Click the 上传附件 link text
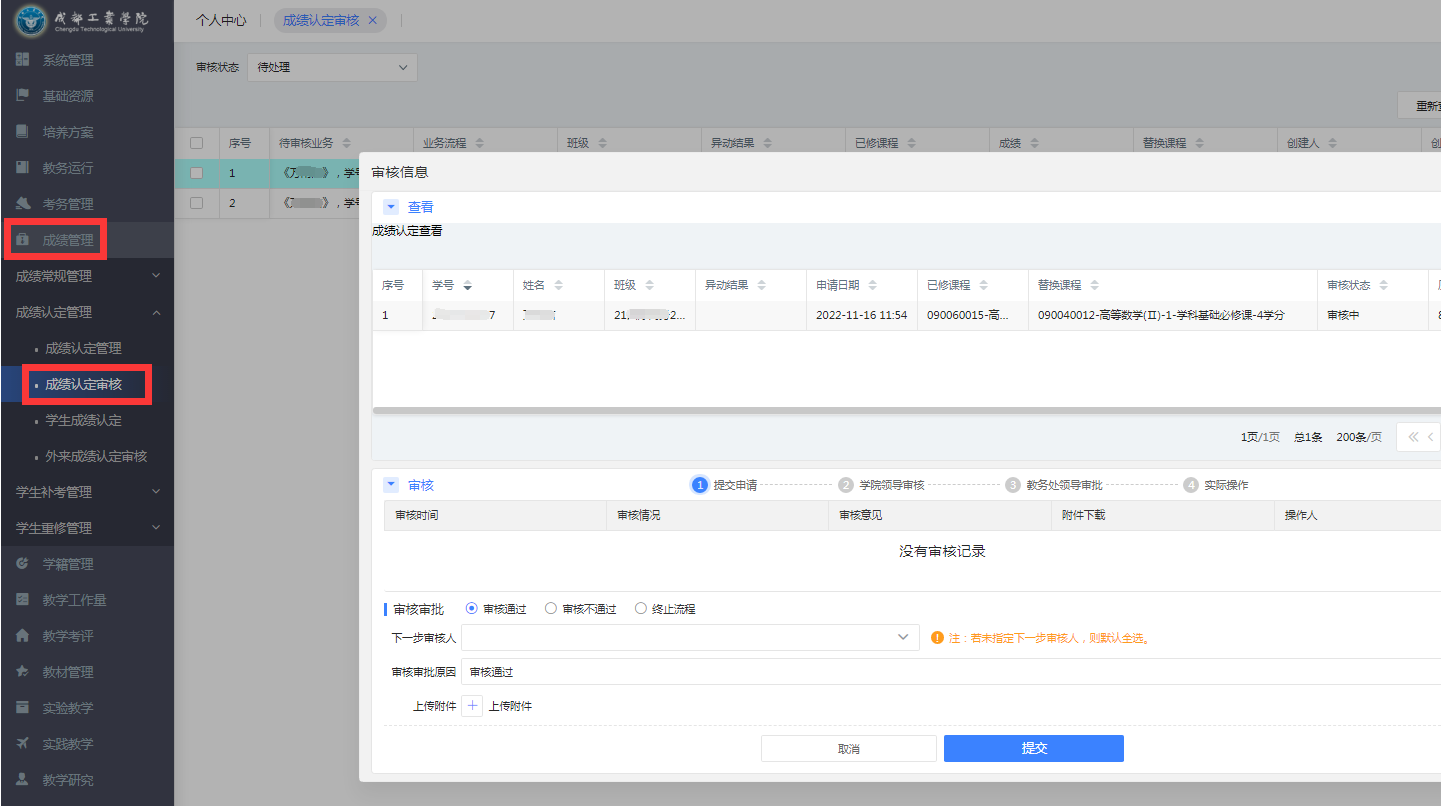1441x806 pixels. 510,706
